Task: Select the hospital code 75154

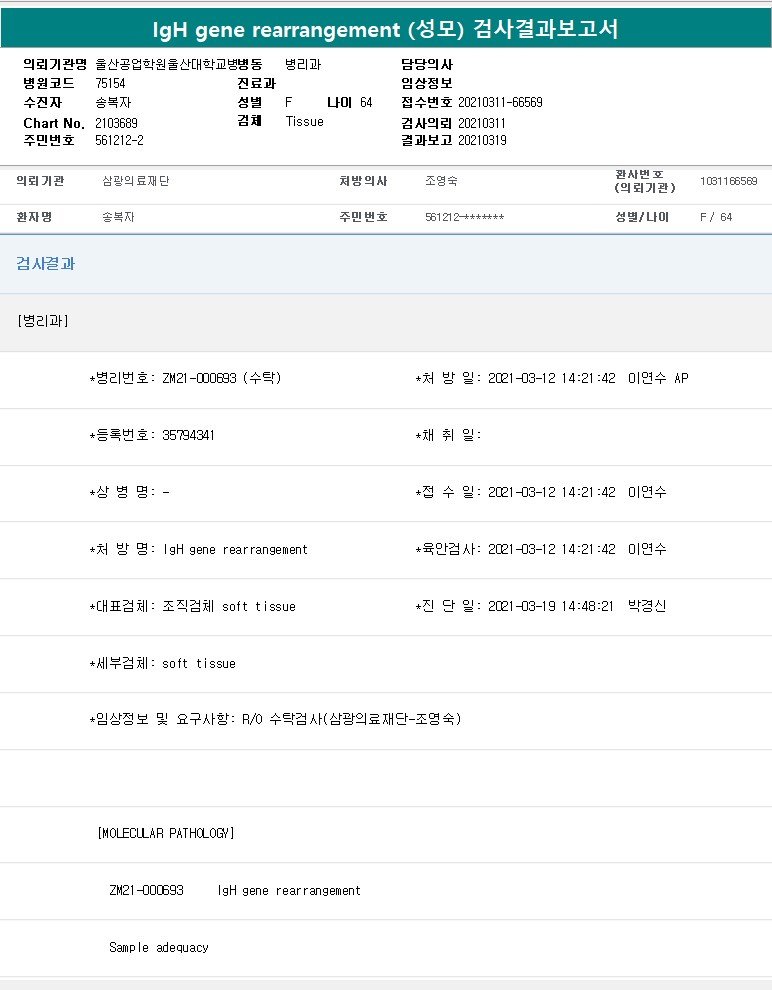Action: (x=110, y=83)
